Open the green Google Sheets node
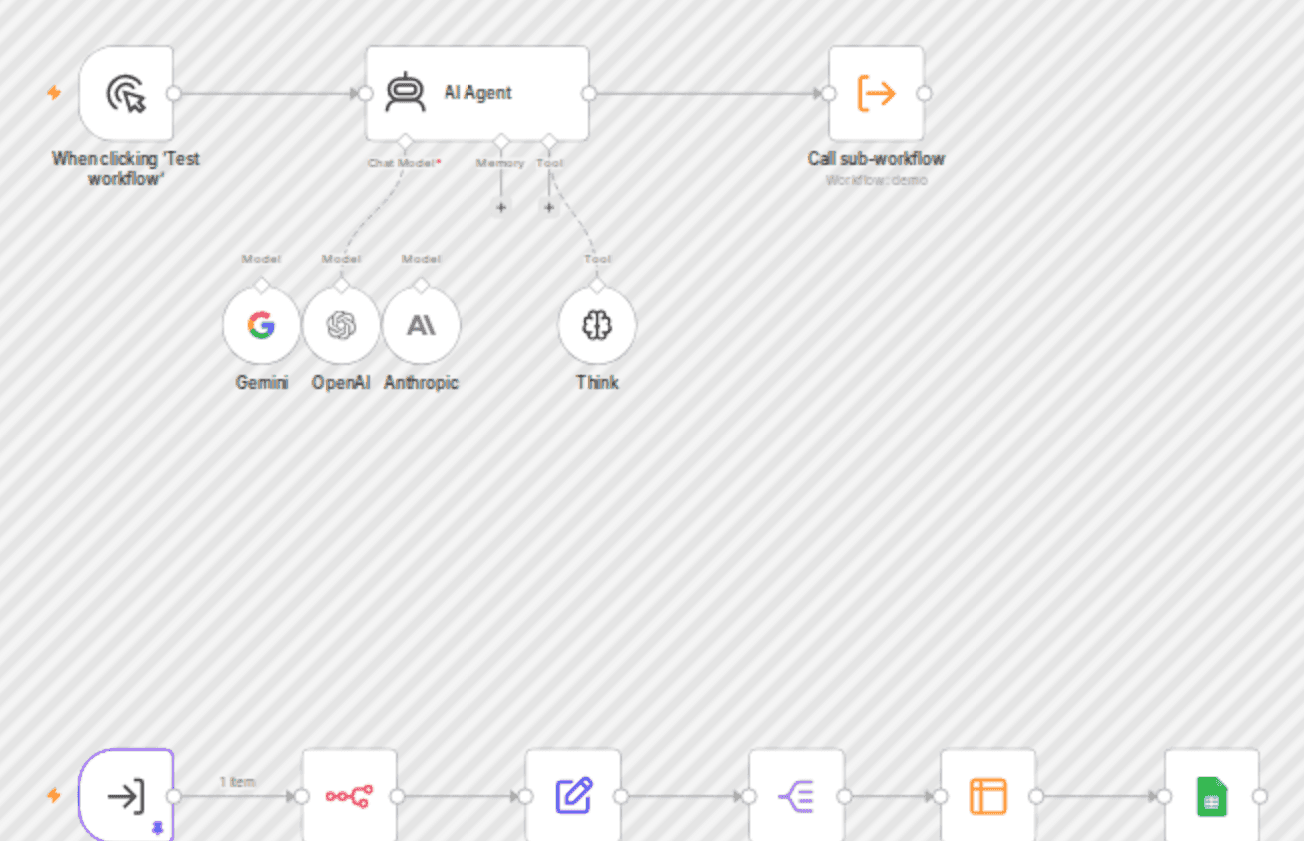Image resolution: width=1304 pixels, height=841 pixels. pyautogui.click(x=1212, y=796)
